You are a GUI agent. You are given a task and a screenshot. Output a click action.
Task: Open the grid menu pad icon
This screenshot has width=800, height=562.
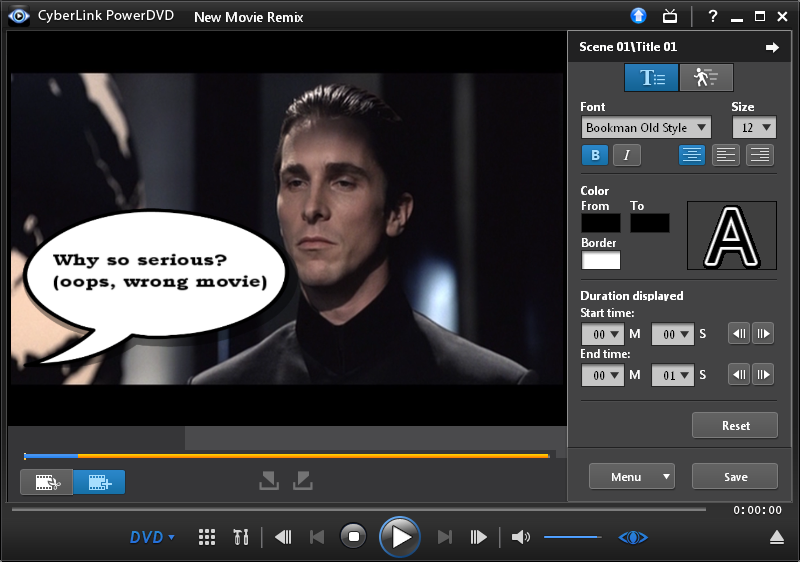207,538
